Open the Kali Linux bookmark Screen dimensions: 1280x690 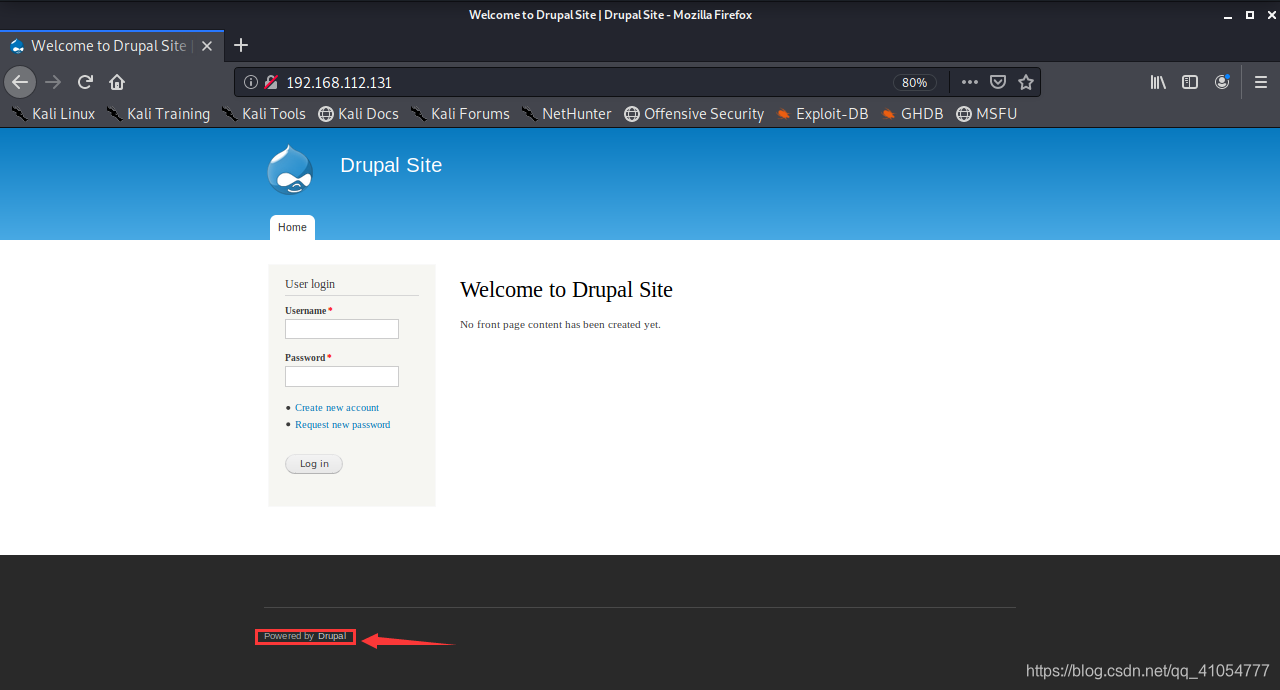53,114
